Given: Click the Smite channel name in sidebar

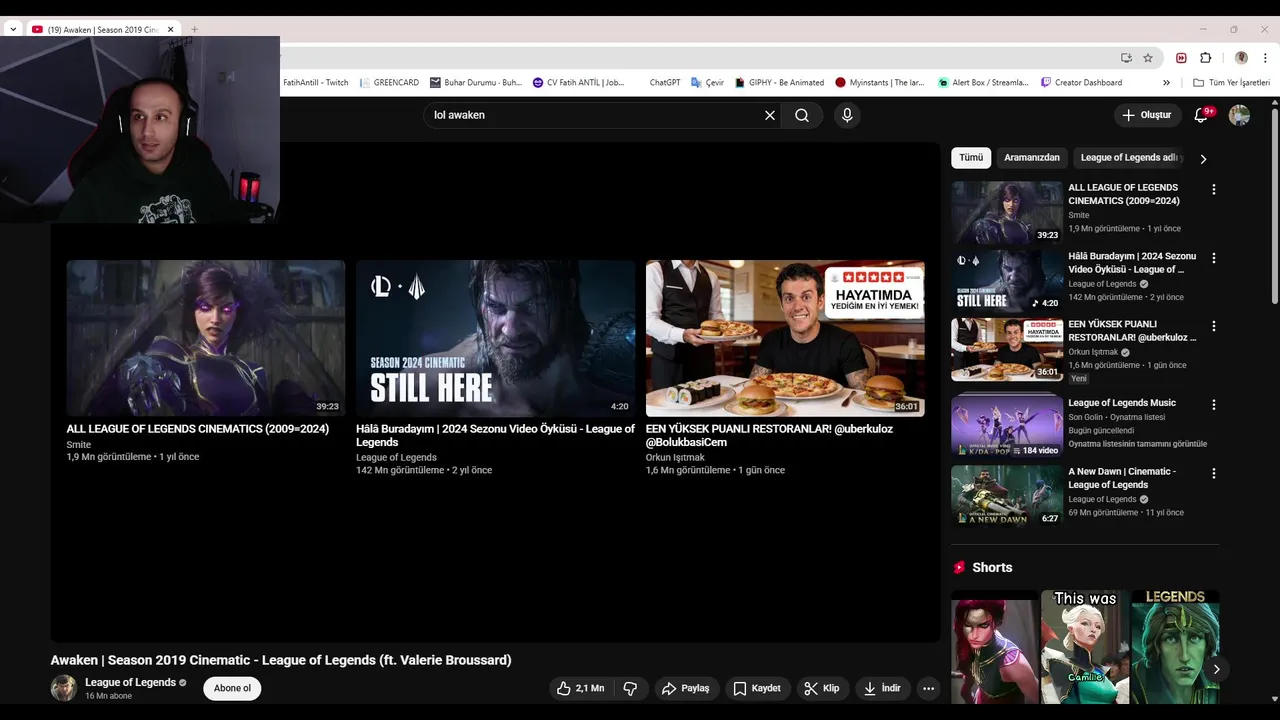Looking at the screenshot, I should click(x=1079, y=215).
